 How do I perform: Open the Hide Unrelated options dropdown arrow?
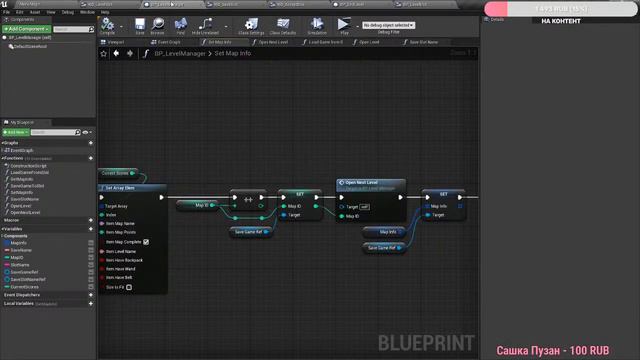226,27
